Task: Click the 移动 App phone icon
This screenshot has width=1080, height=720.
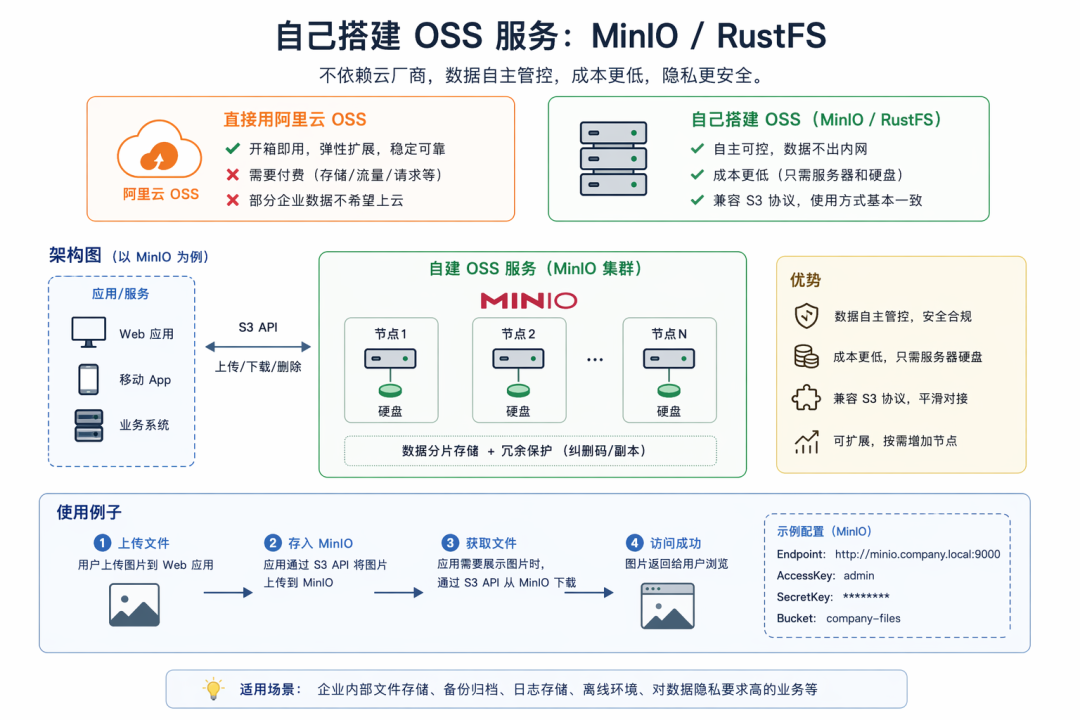Action: click(x=88, y=379)
